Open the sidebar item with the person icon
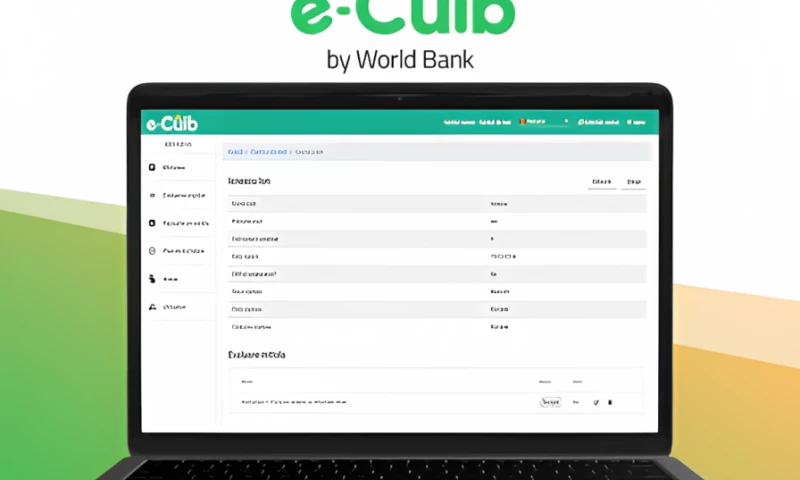The width and height of the screenshot is (800, 480). point(180,279)
